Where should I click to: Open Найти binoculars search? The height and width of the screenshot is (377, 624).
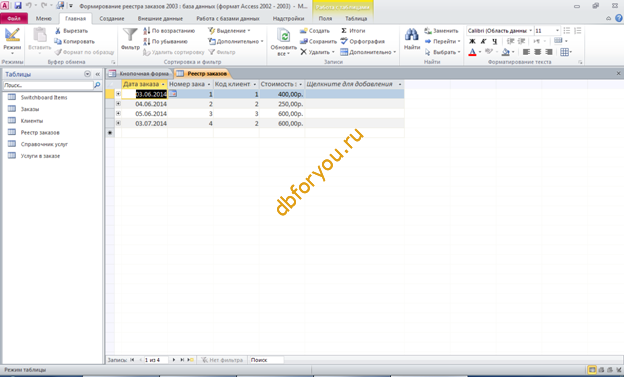click(x=412, y=39)
